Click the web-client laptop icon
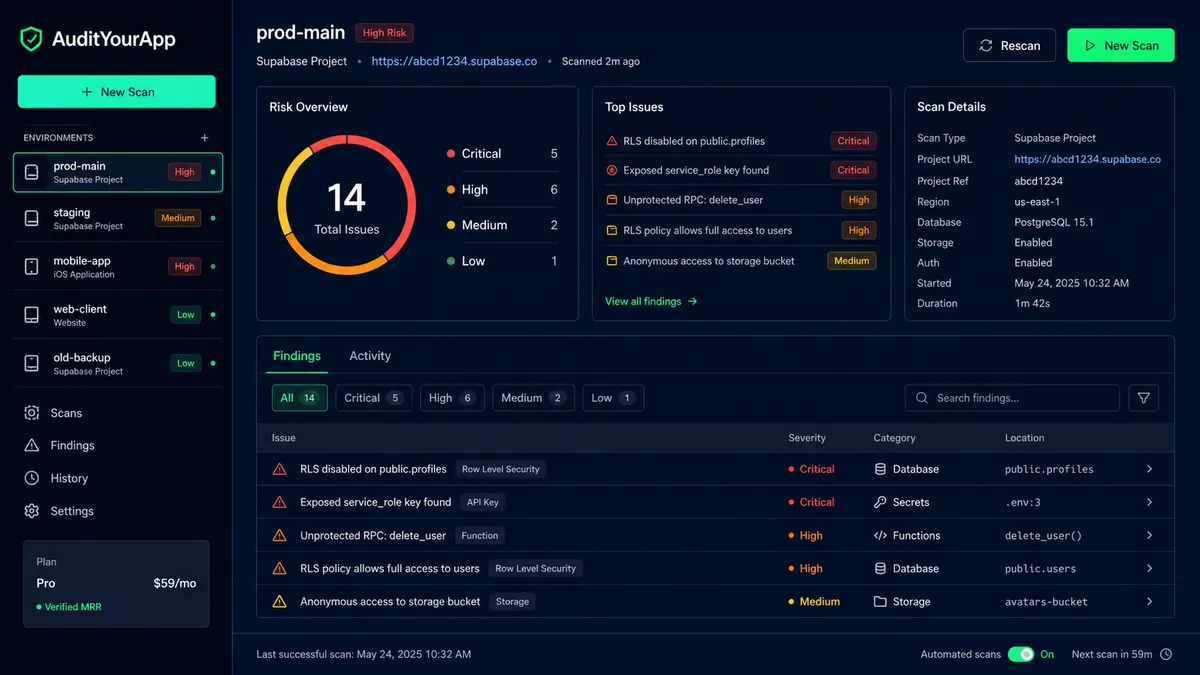The height and width of the screenshot is (675, 1200). tap(32, 315)
